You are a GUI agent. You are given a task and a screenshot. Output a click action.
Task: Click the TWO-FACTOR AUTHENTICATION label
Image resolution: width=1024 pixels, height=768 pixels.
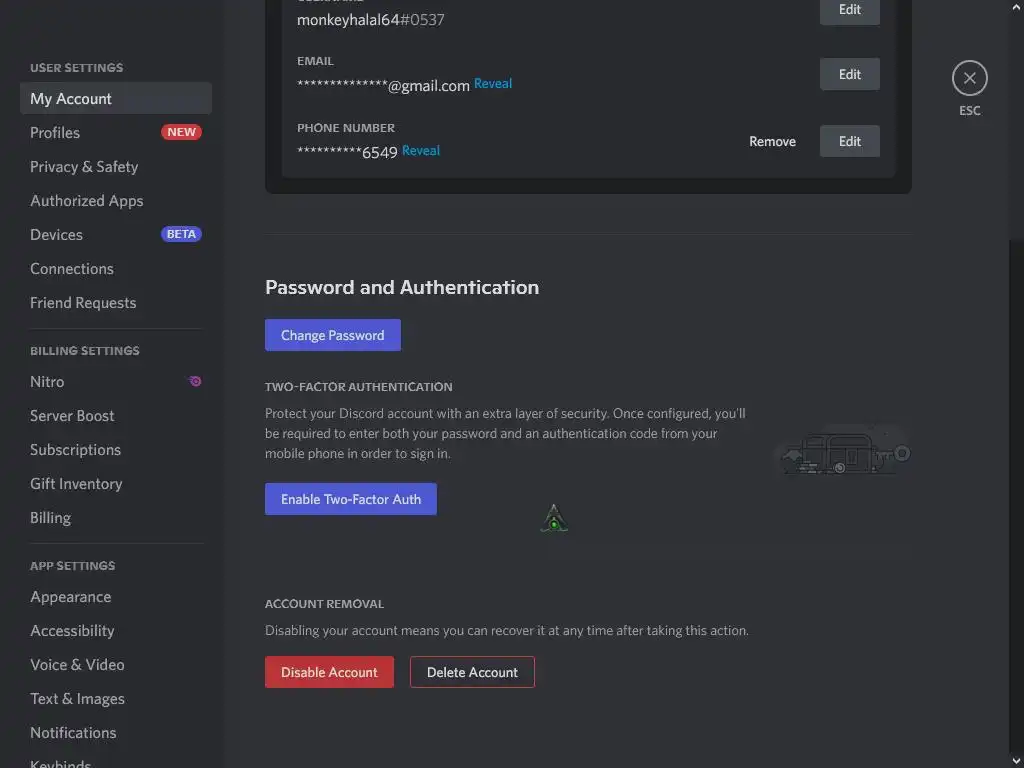pyautogui.click(x=359, y=387)
